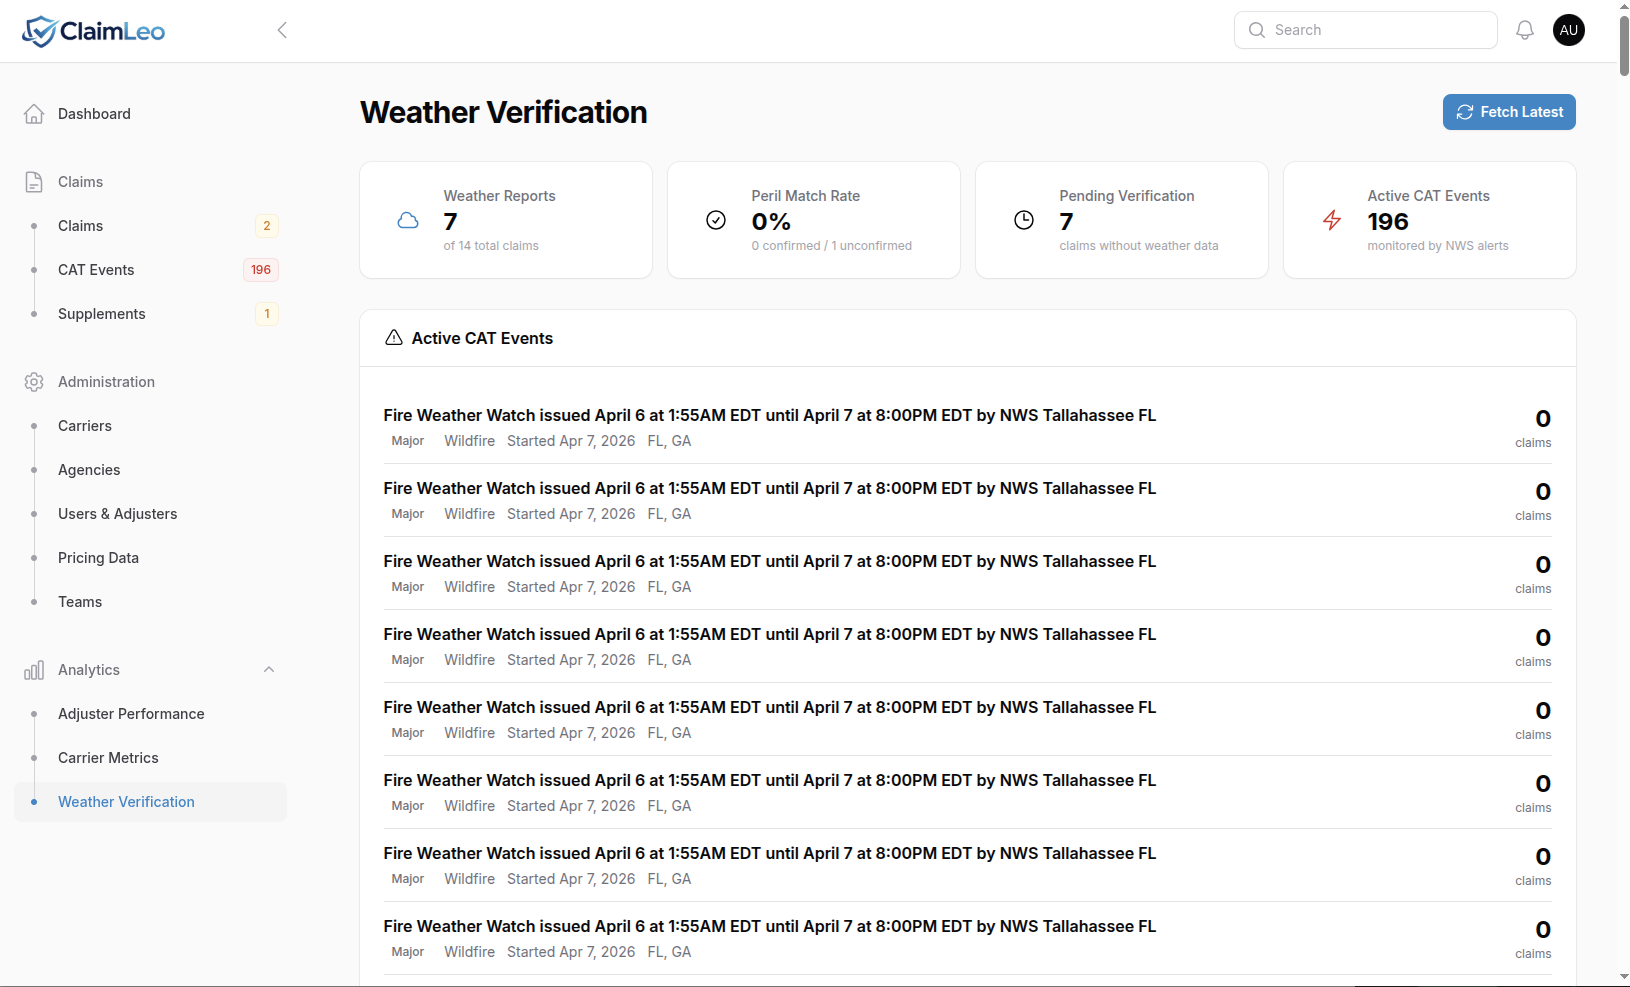Open the CAT Events menu item
This screenshot has width=1630, height=987.
coord(96,269)
